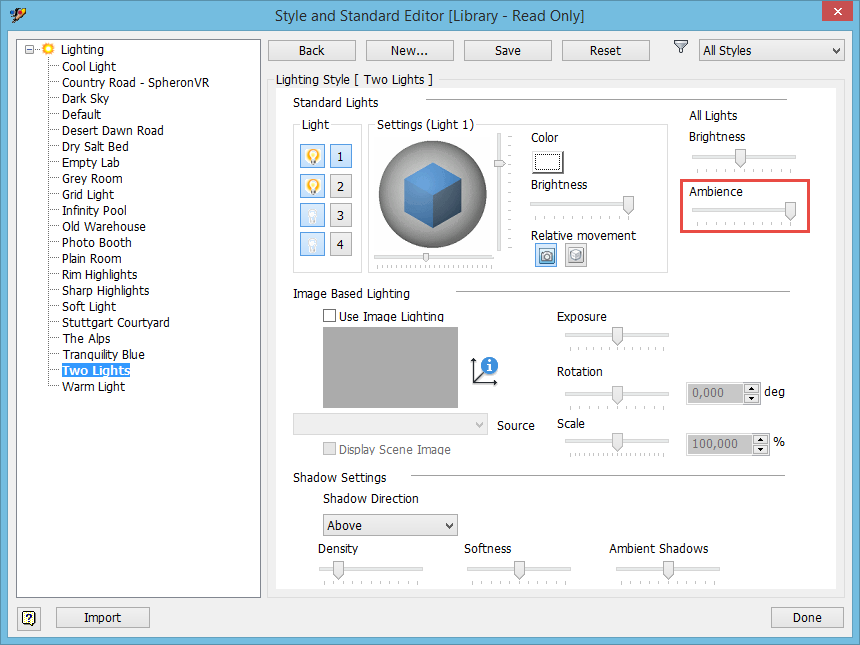This screenshot has height=645, width=860.
Task: Select Cool Light style in tree
Action: 89,66
